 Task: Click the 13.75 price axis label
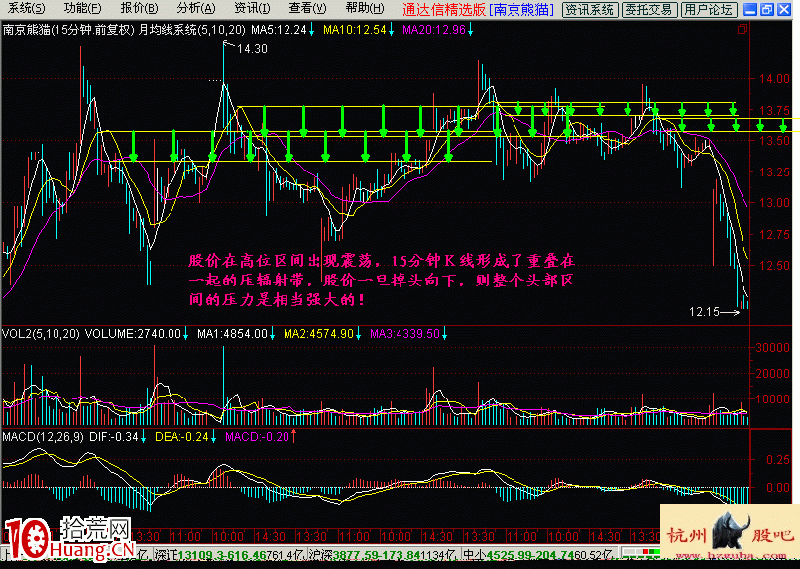point(774,111)
